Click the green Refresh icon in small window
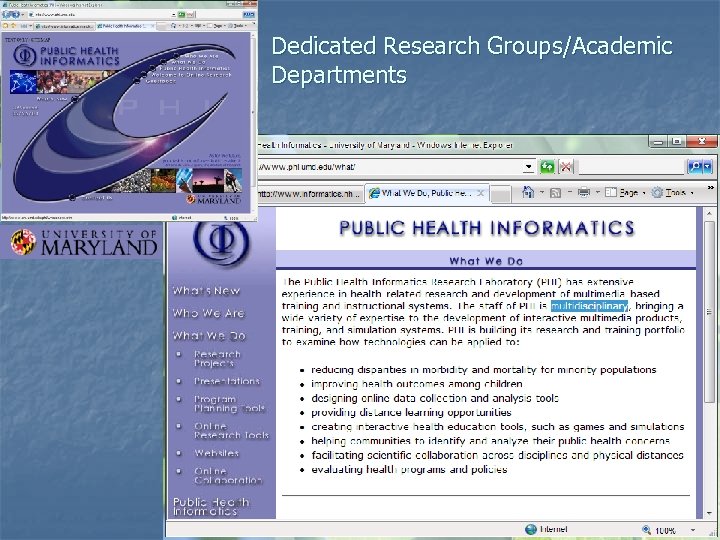 click(181, 15)
